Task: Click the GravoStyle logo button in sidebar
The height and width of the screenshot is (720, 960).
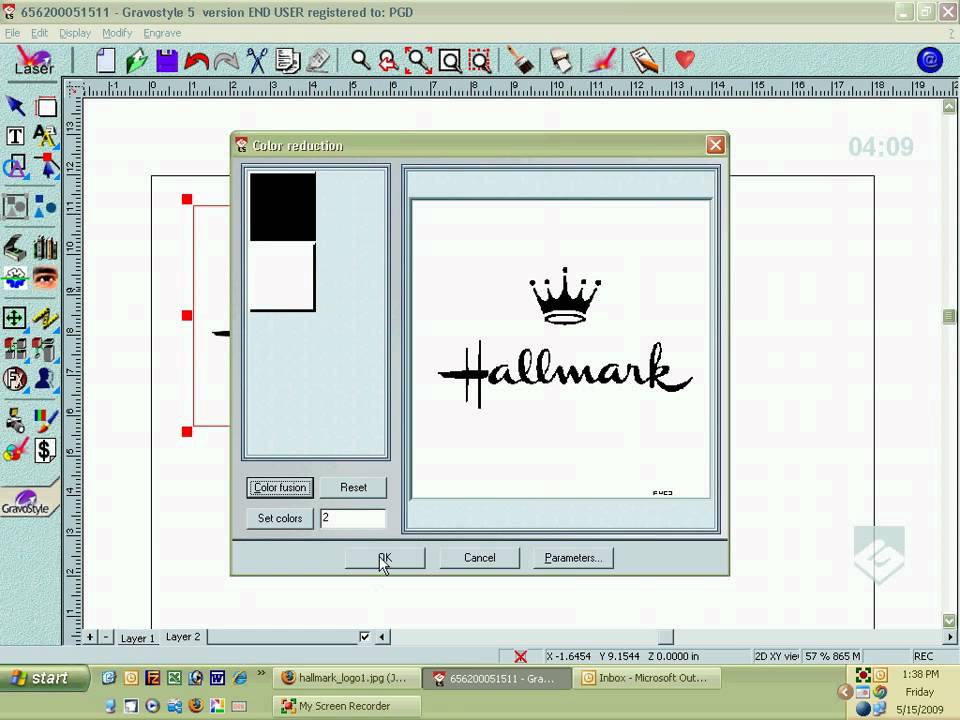Action: (x=27, y=503)
